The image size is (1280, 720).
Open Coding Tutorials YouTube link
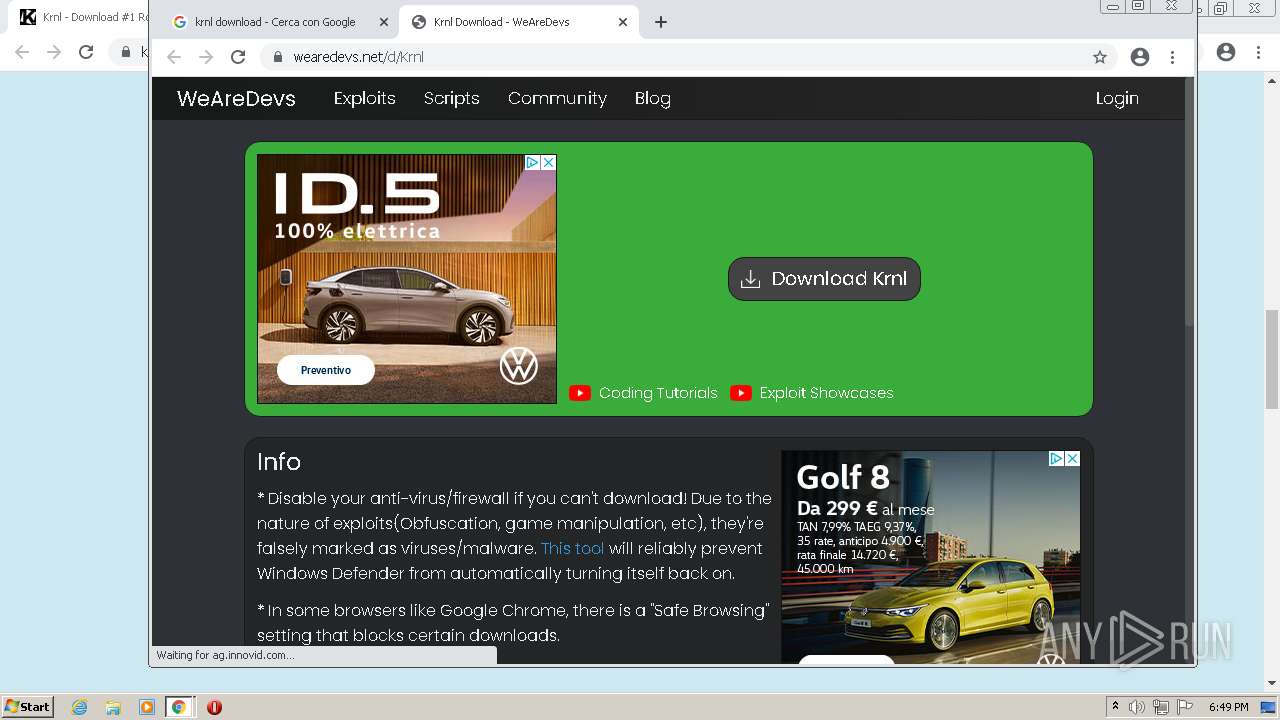click(658, 393)
